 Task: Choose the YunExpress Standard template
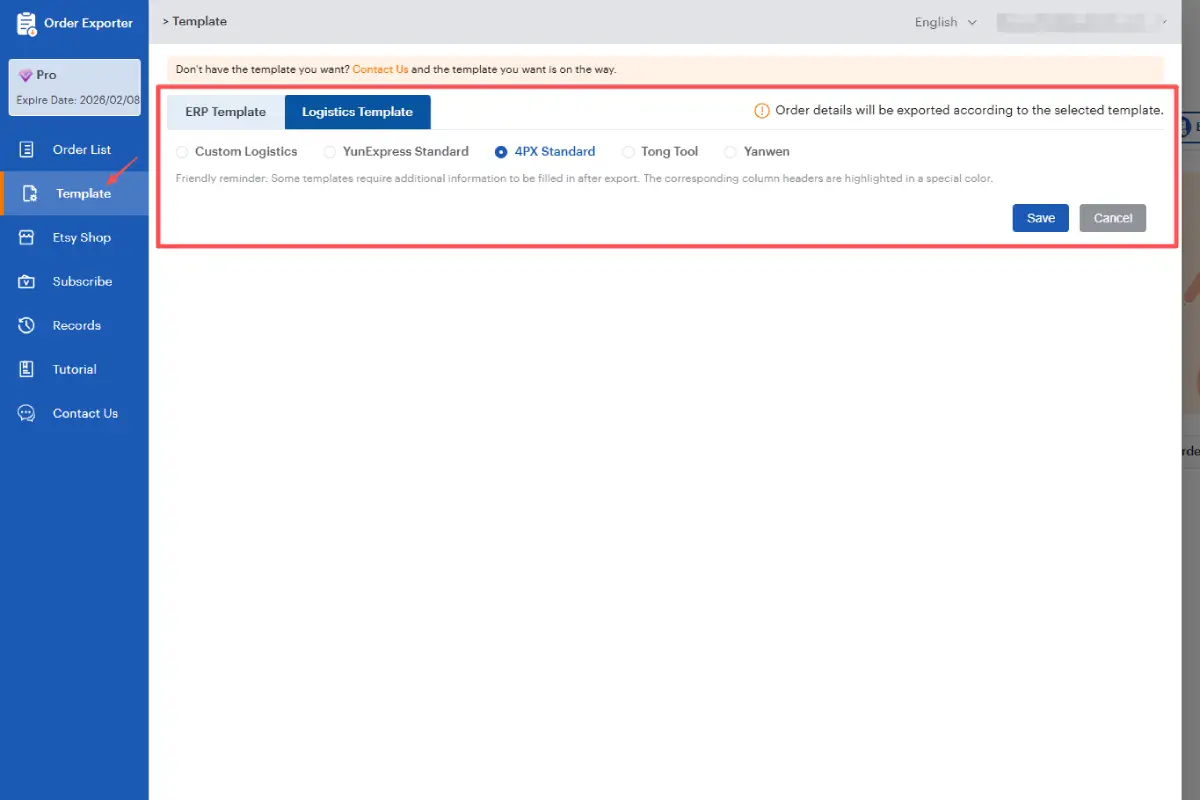[330, 151]
